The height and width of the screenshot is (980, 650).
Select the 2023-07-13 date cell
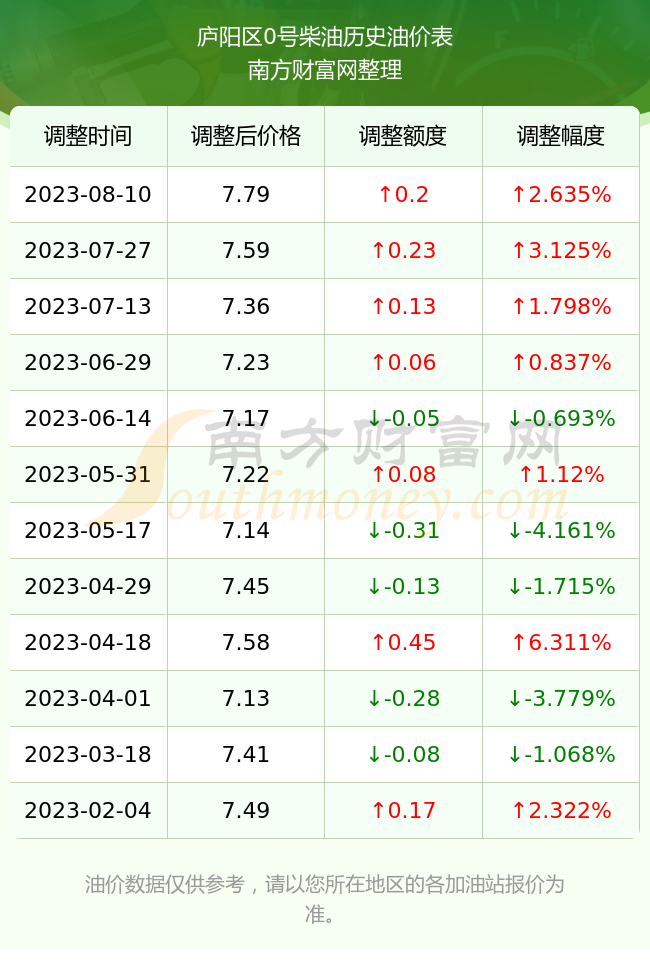coord(88,306)
